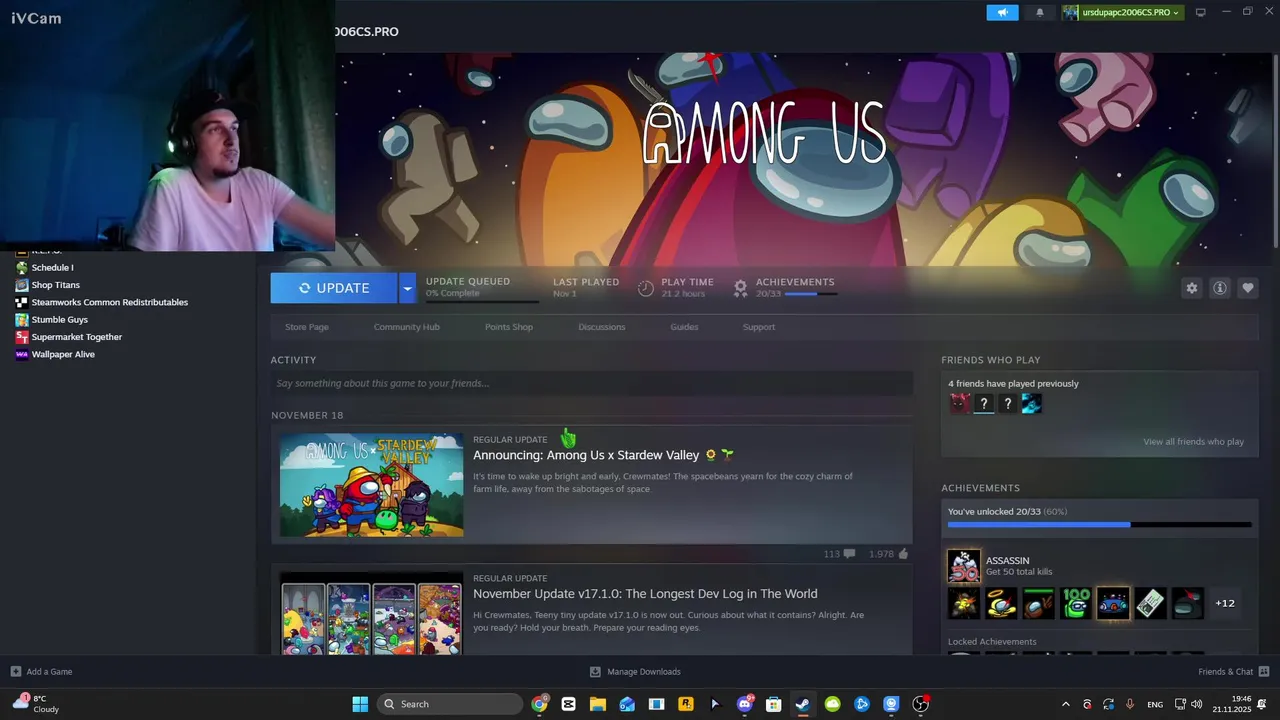View all friends who play link
The image size is (1280, 720).
point(1194,442)
